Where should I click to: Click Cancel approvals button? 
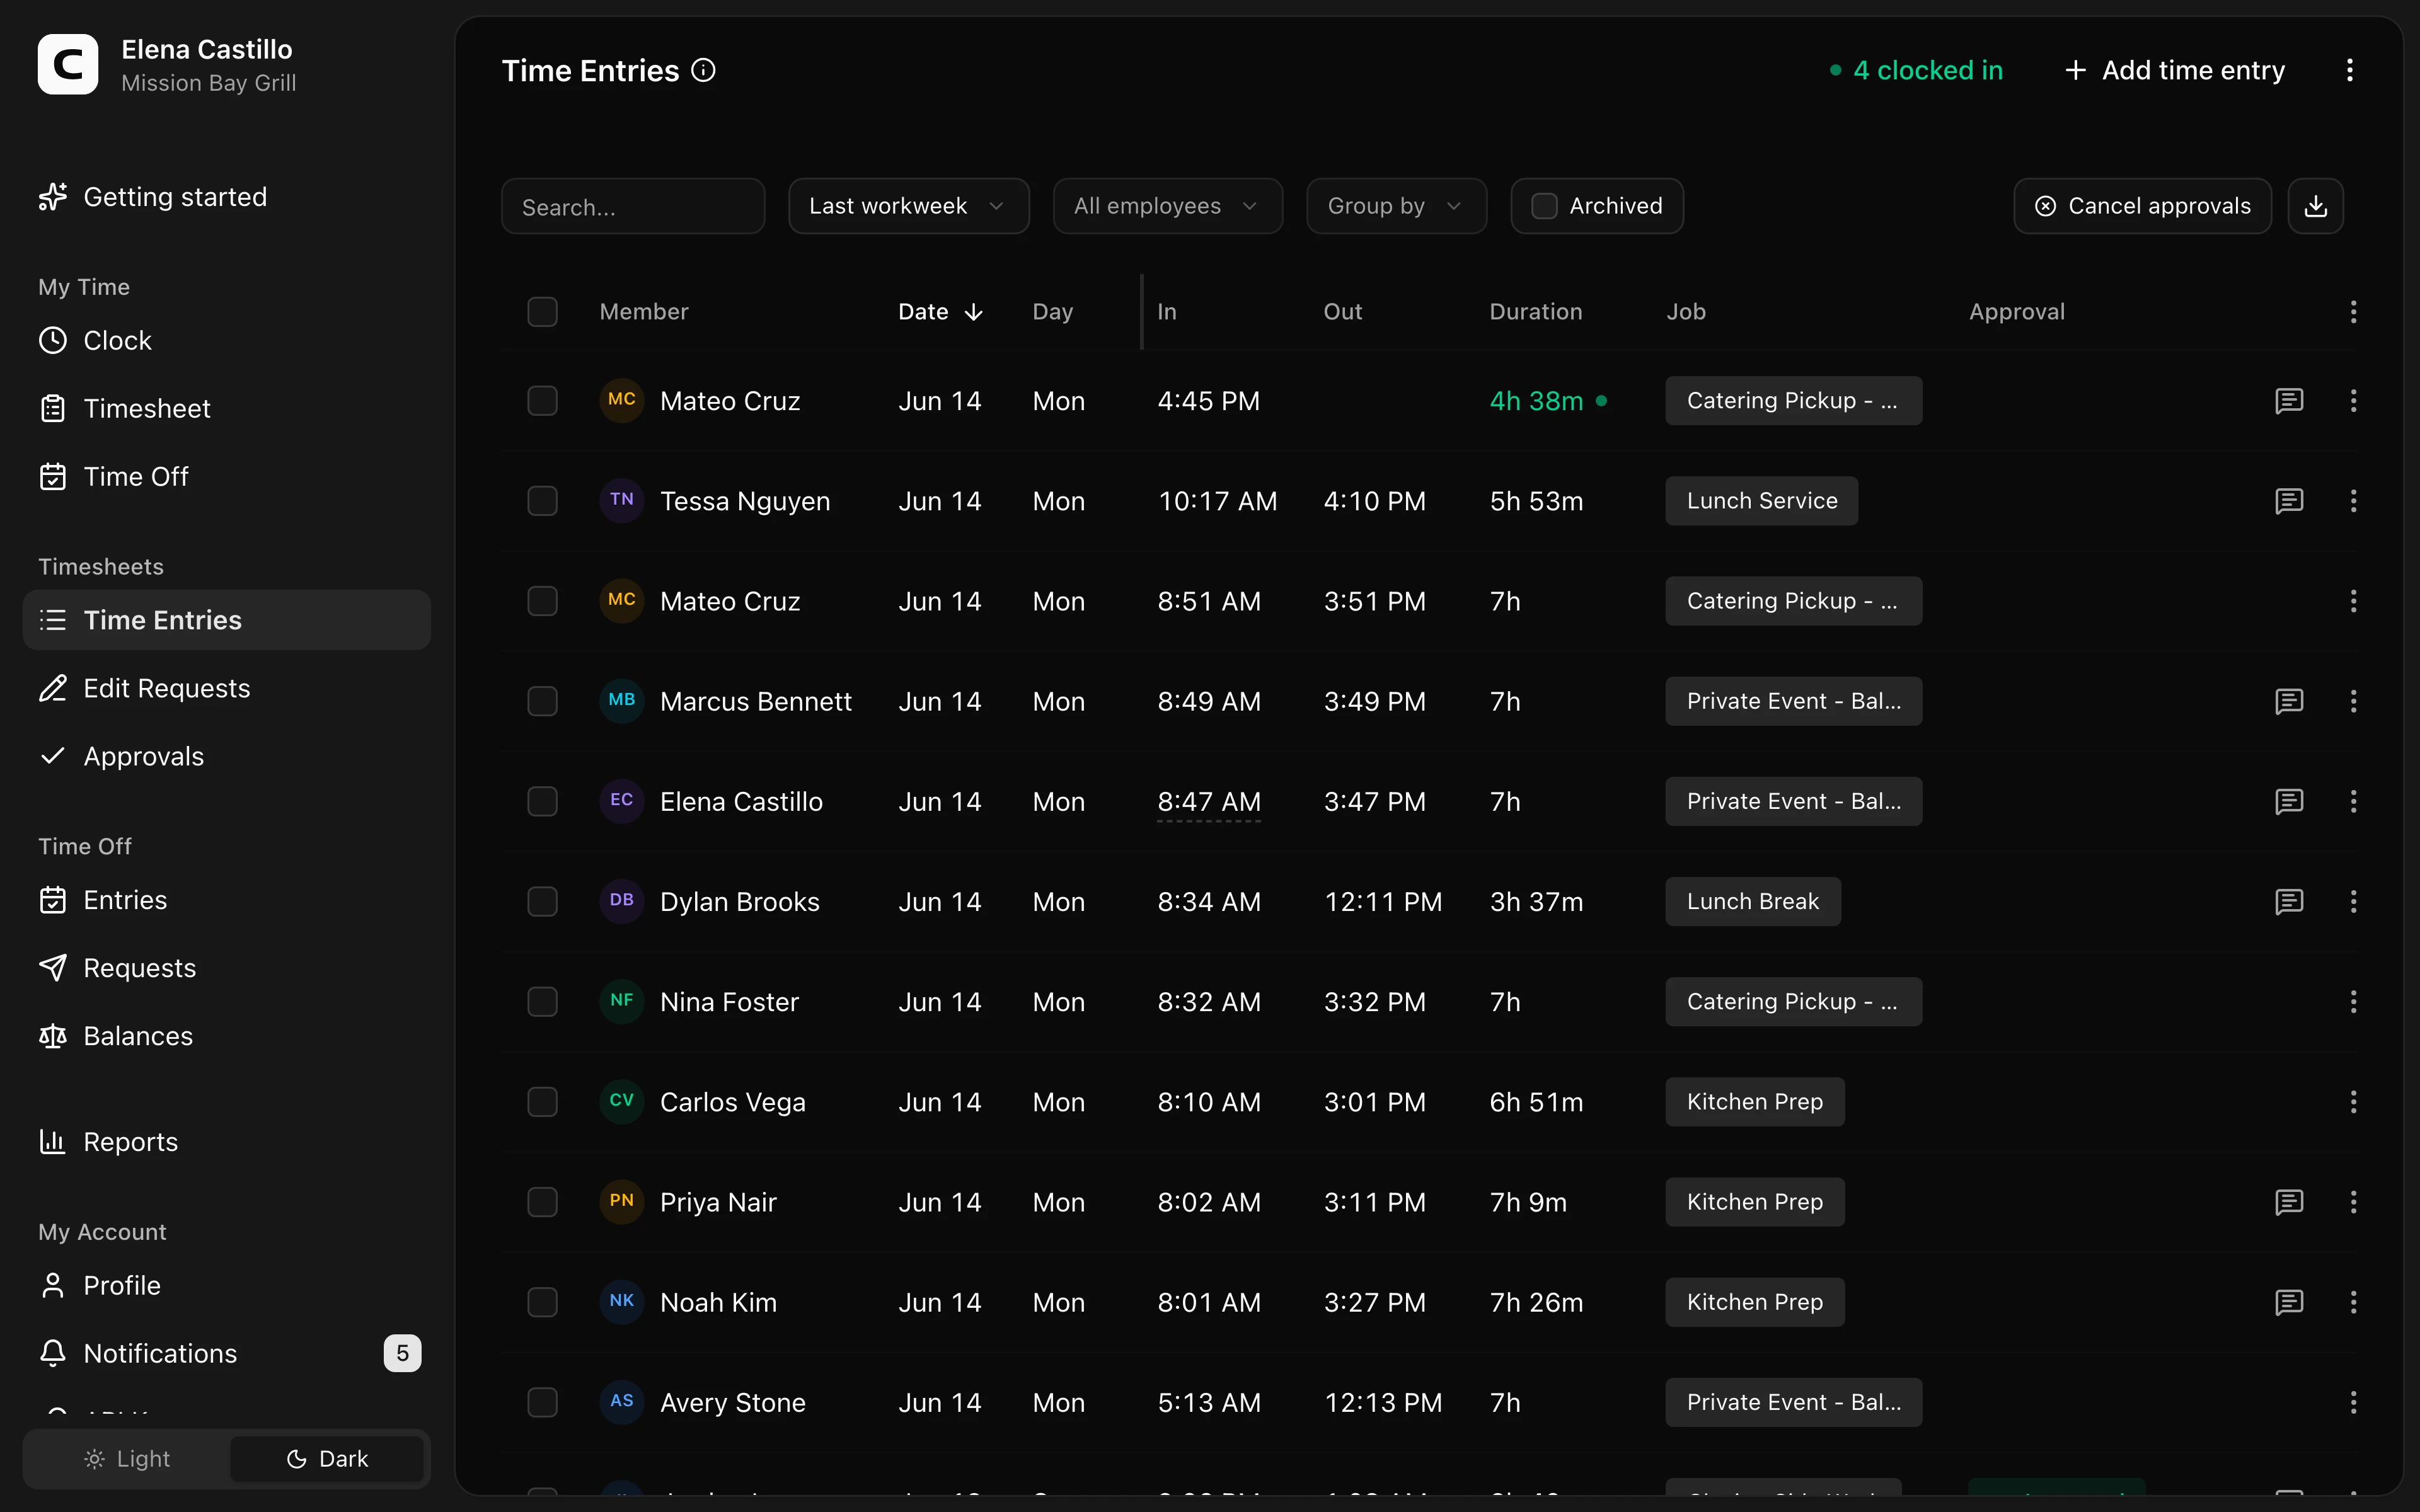pos(2142,206)
